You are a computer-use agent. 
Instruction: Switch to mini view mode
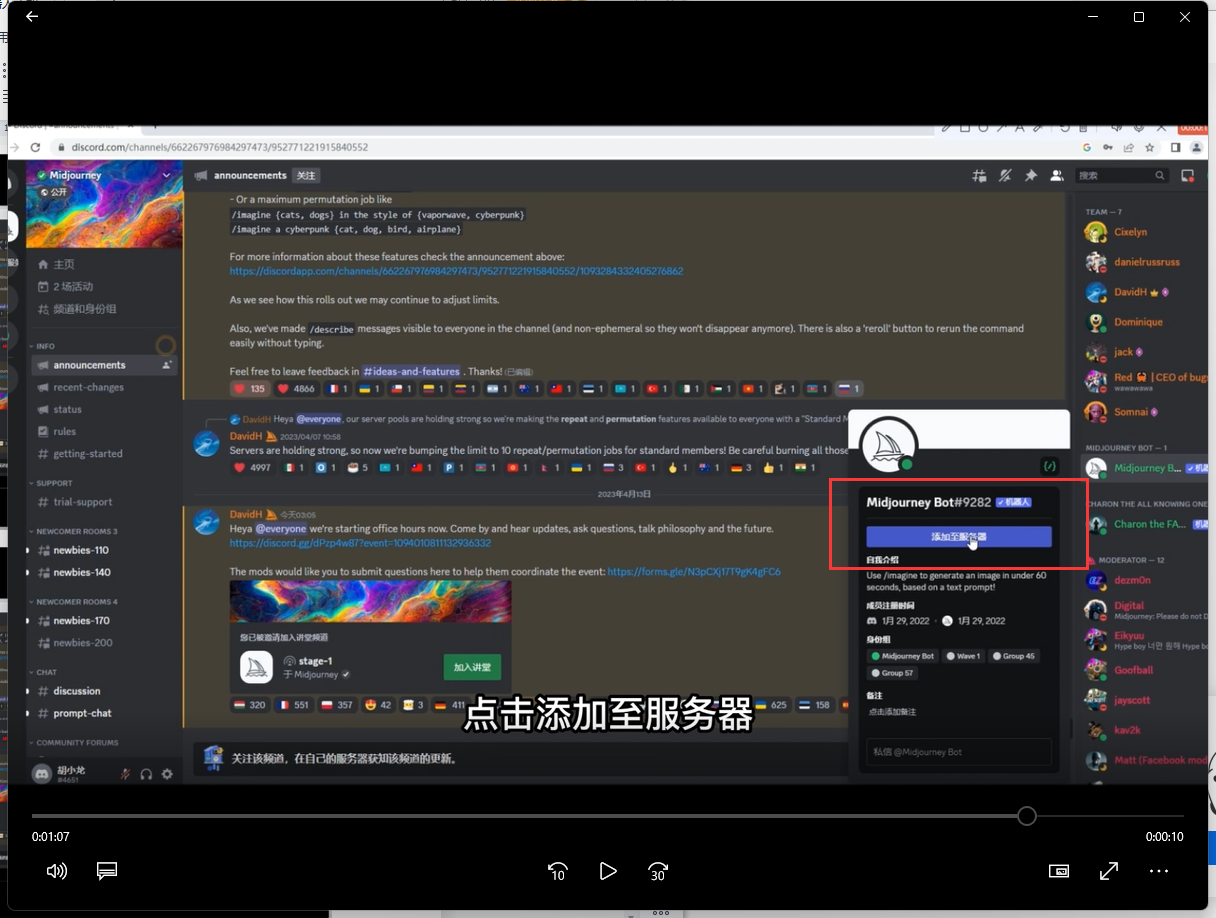click(x=1059, y=871)
